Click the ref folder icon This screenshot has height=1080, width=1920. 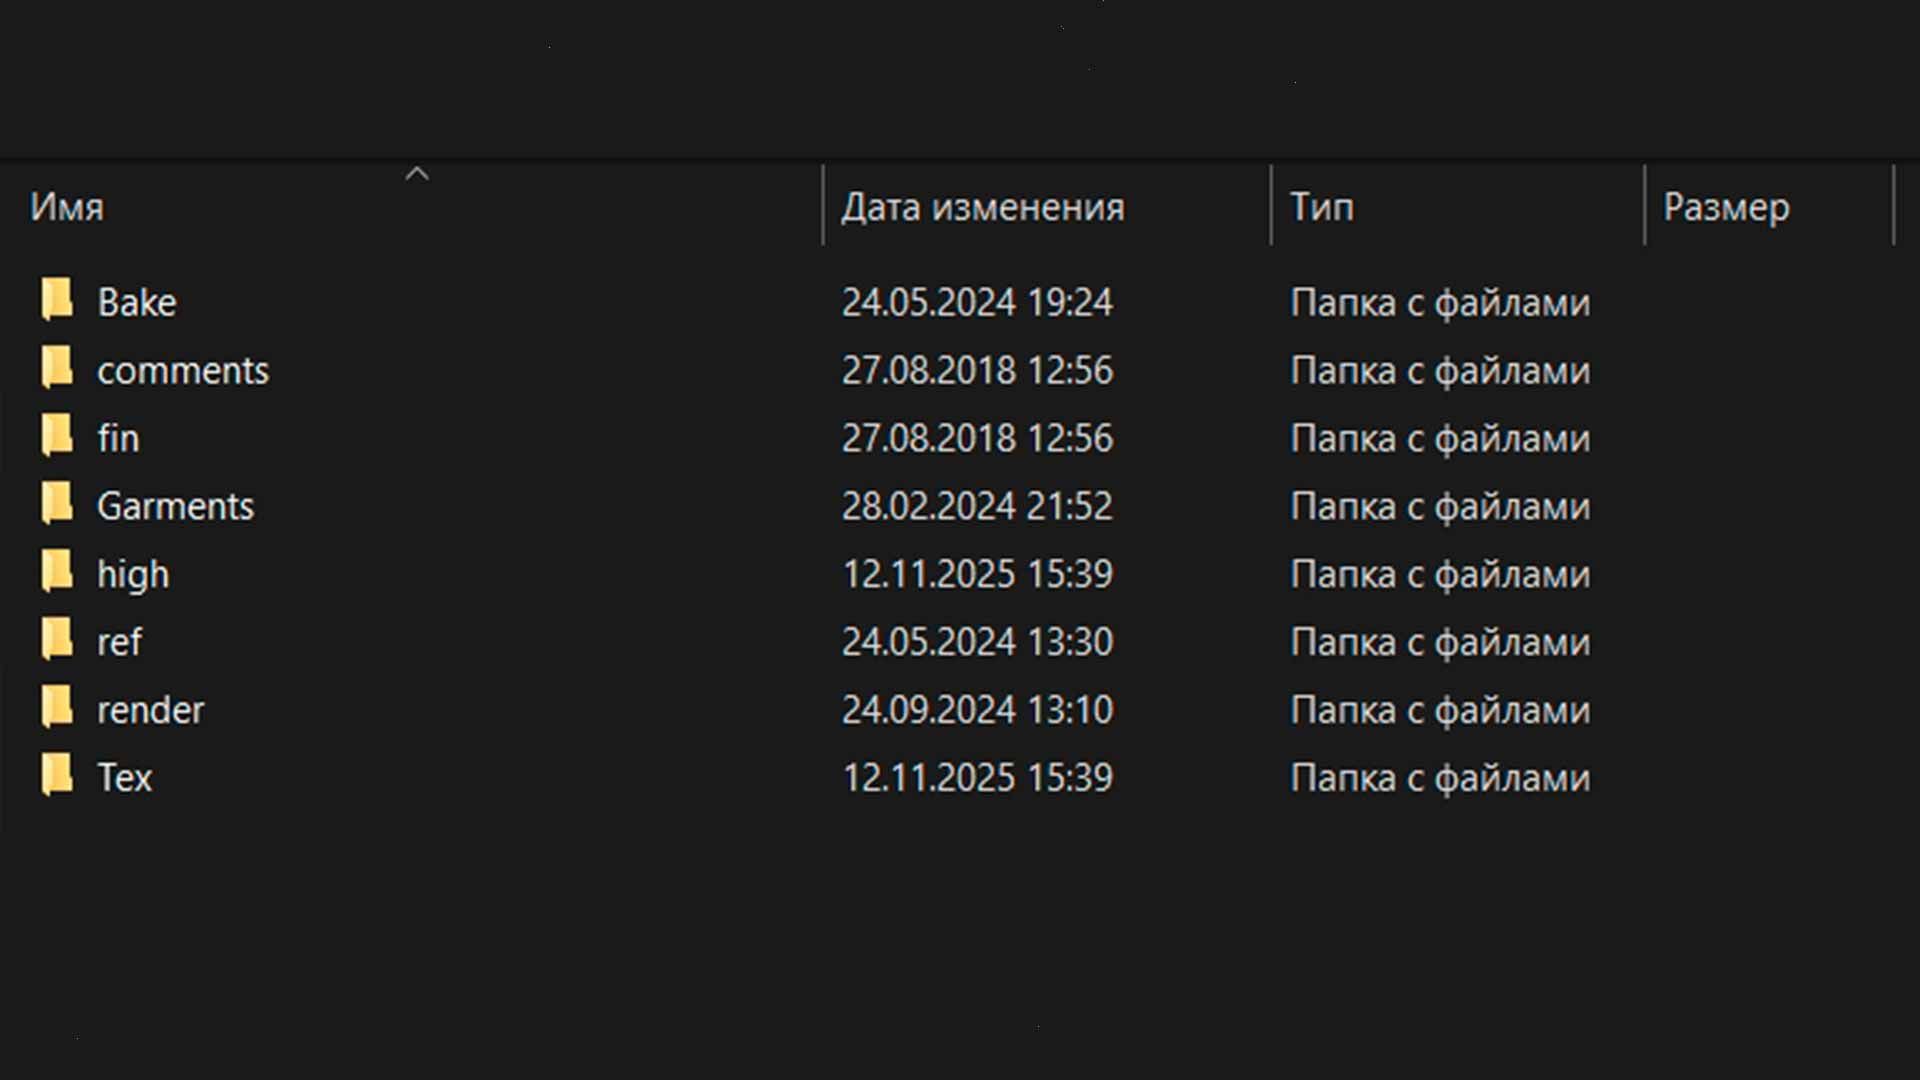click(57, 641)
